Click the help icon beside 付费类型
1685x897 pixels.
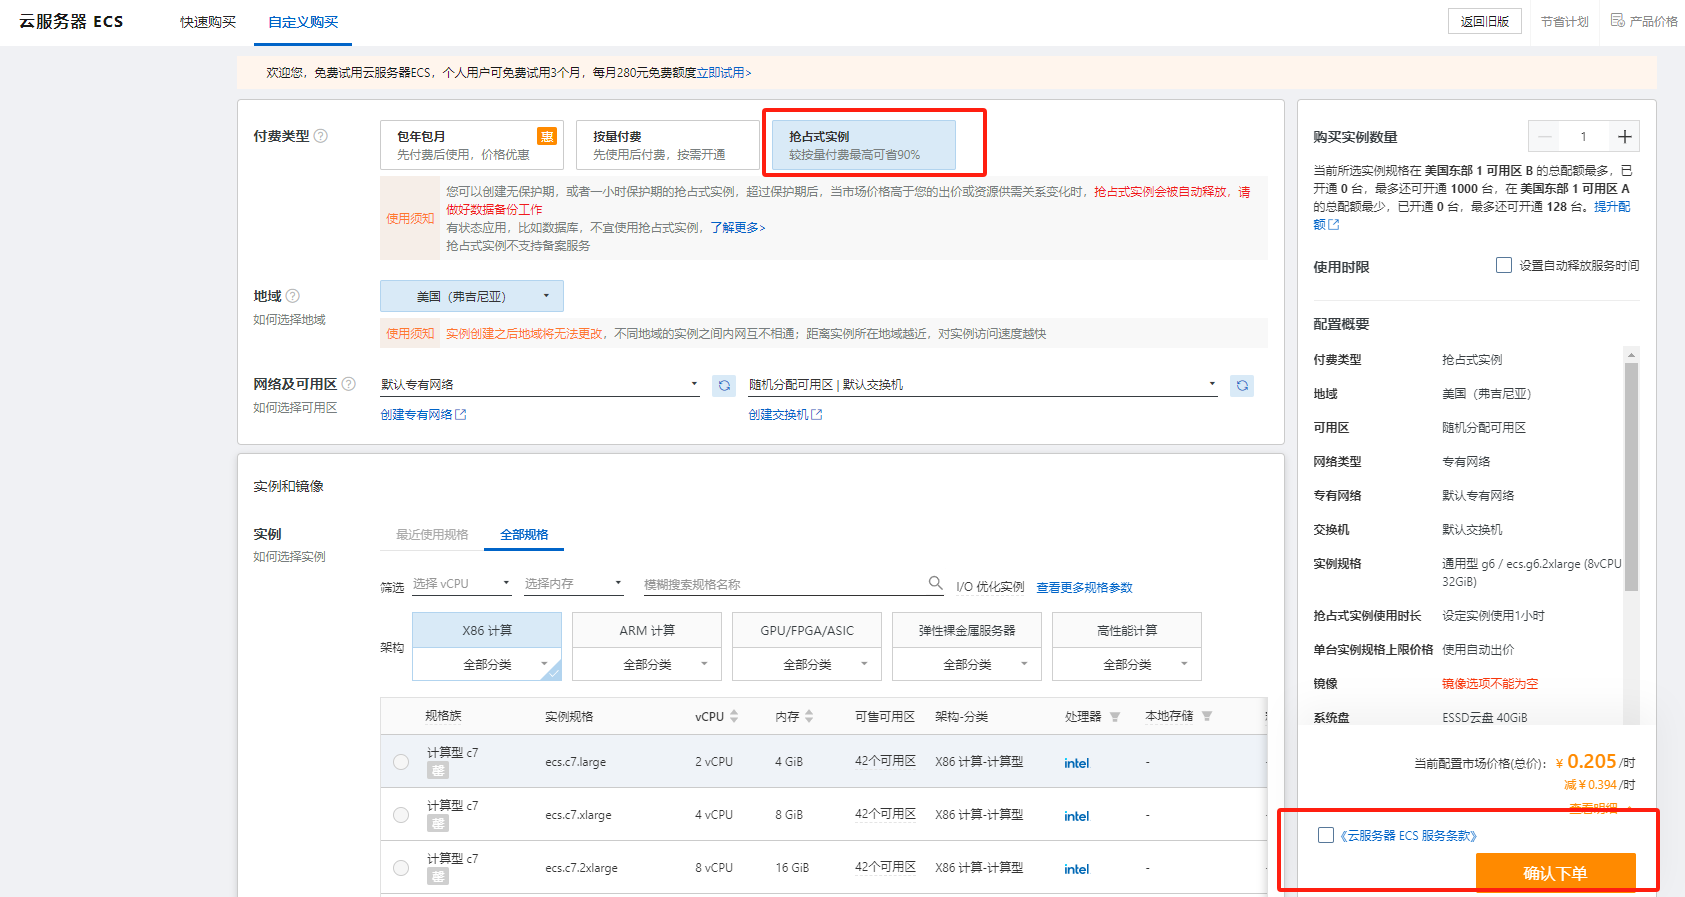[321, 136]
